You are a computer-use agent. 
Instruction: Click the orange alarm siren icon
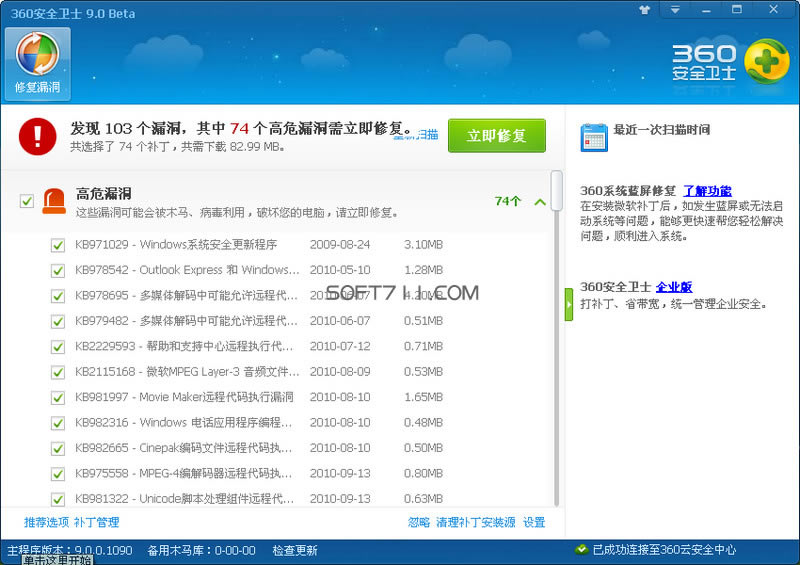pos(54,201)
